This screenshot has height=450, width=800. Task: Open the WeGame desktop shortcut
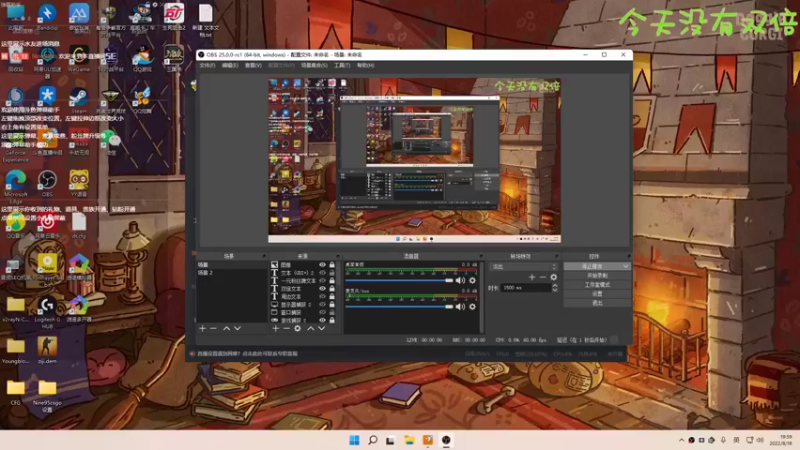tap(79, 59)
